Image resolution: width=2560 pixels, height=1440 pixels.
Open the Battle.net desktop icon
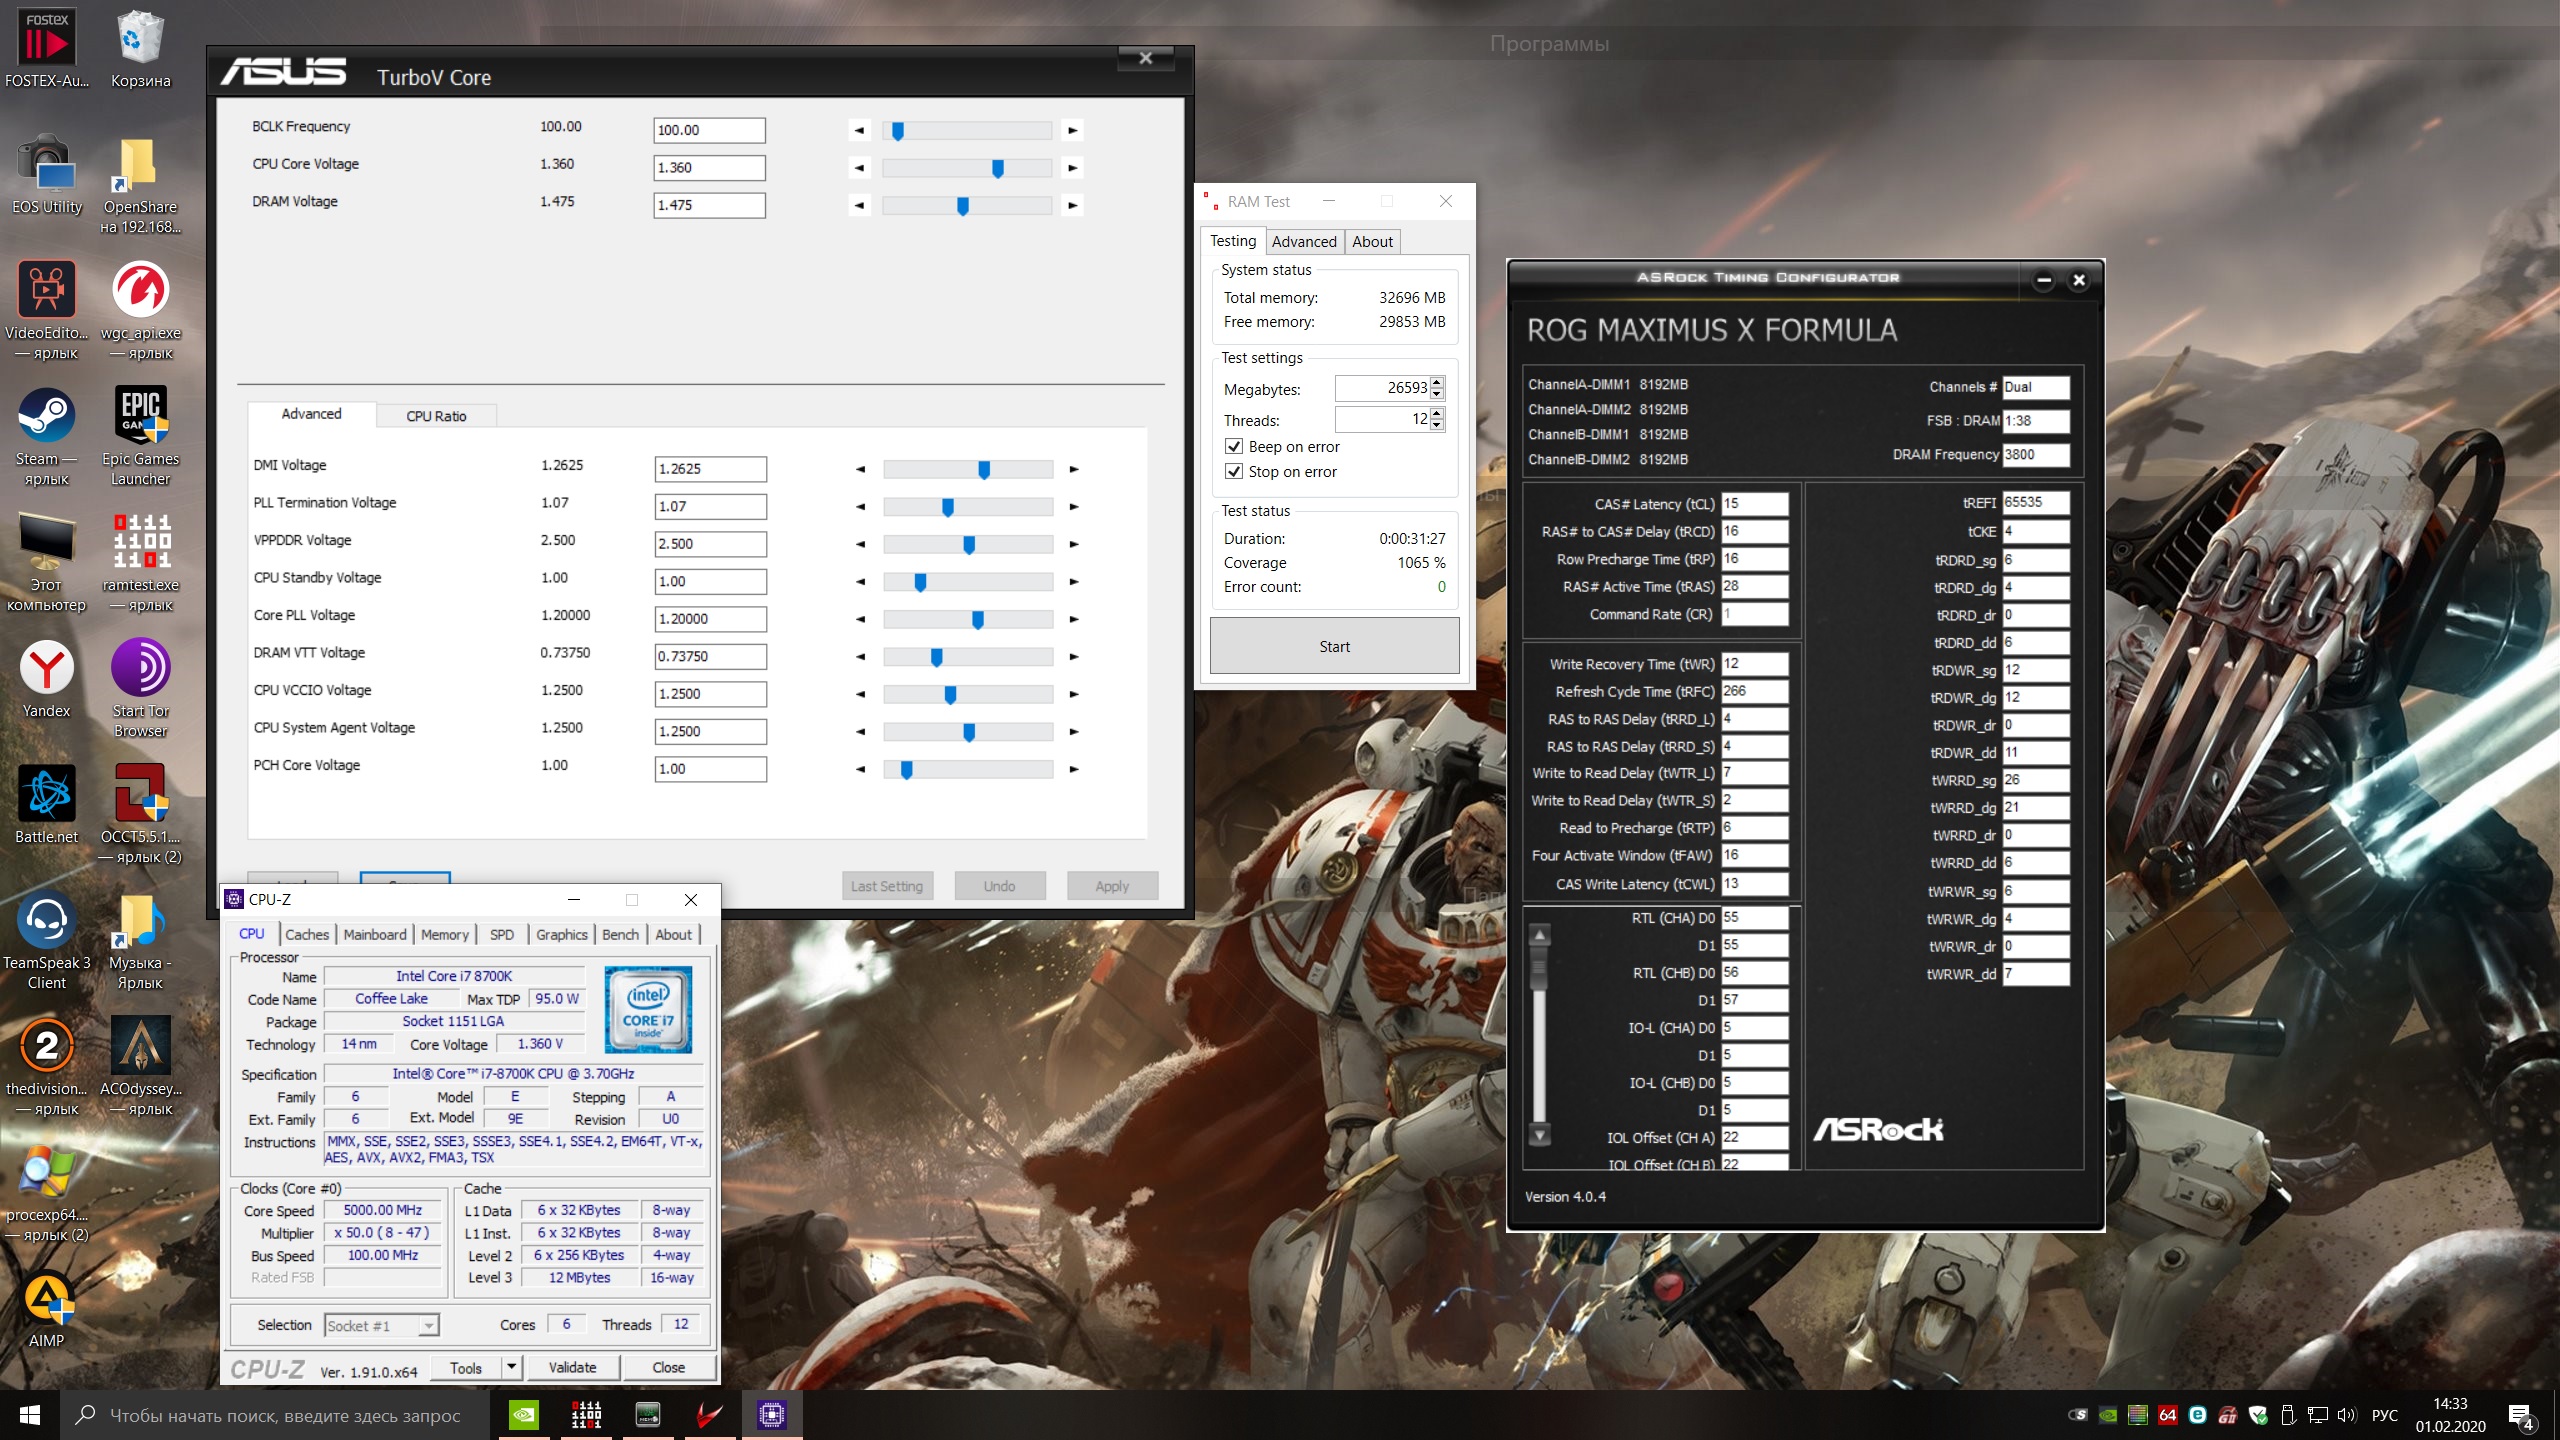tap(46, 797)
